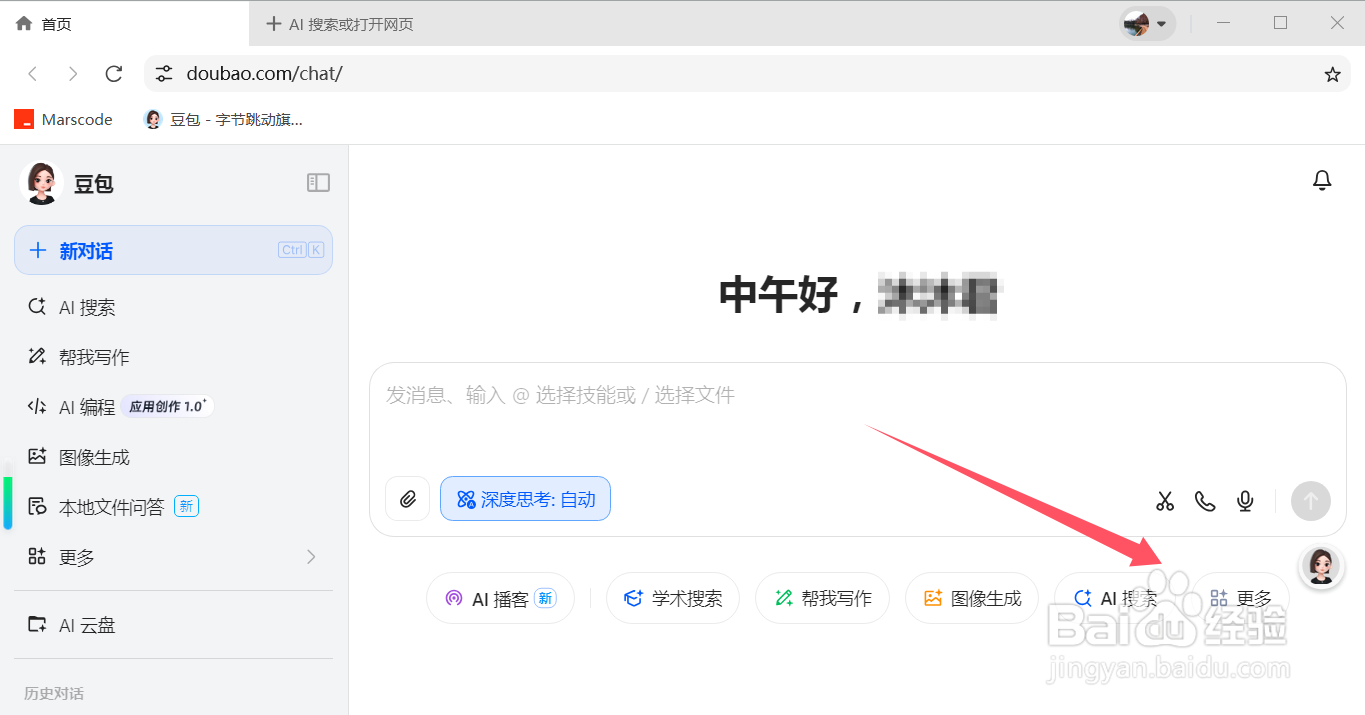Activate microphone voice input
The image size is (1365, 715).
pos(1245,501)
